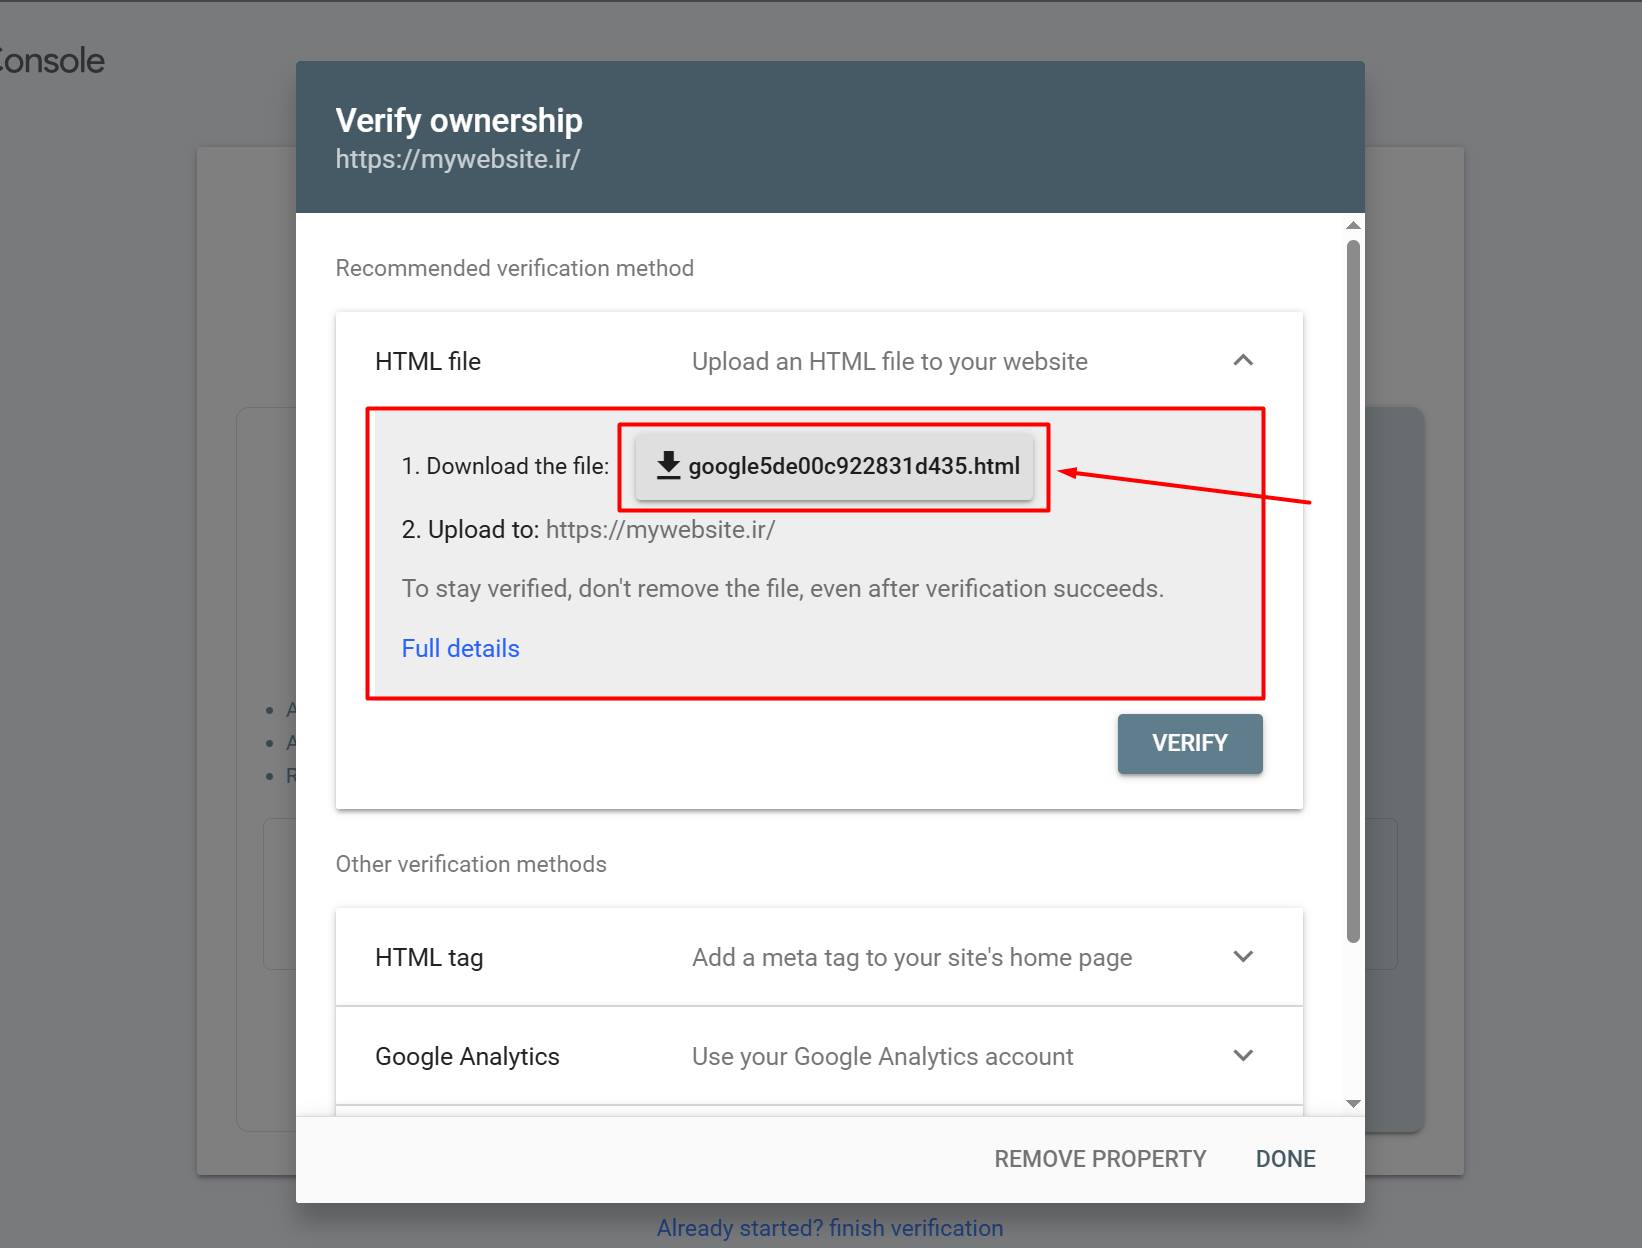1642x1248 pixels.
Task: Click DONE to close the dialog
Action: coord(1285,1159)
